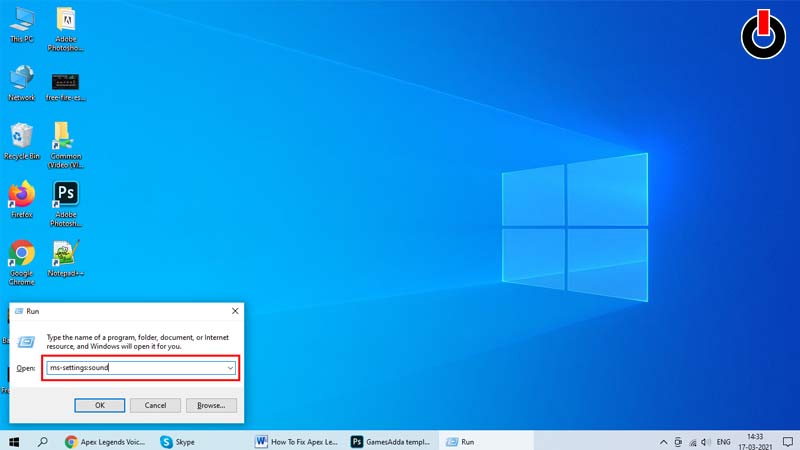Launch Notepad++ from the desktop shortcut
This screenshot has height=450, width=800.
coord(66,259)
